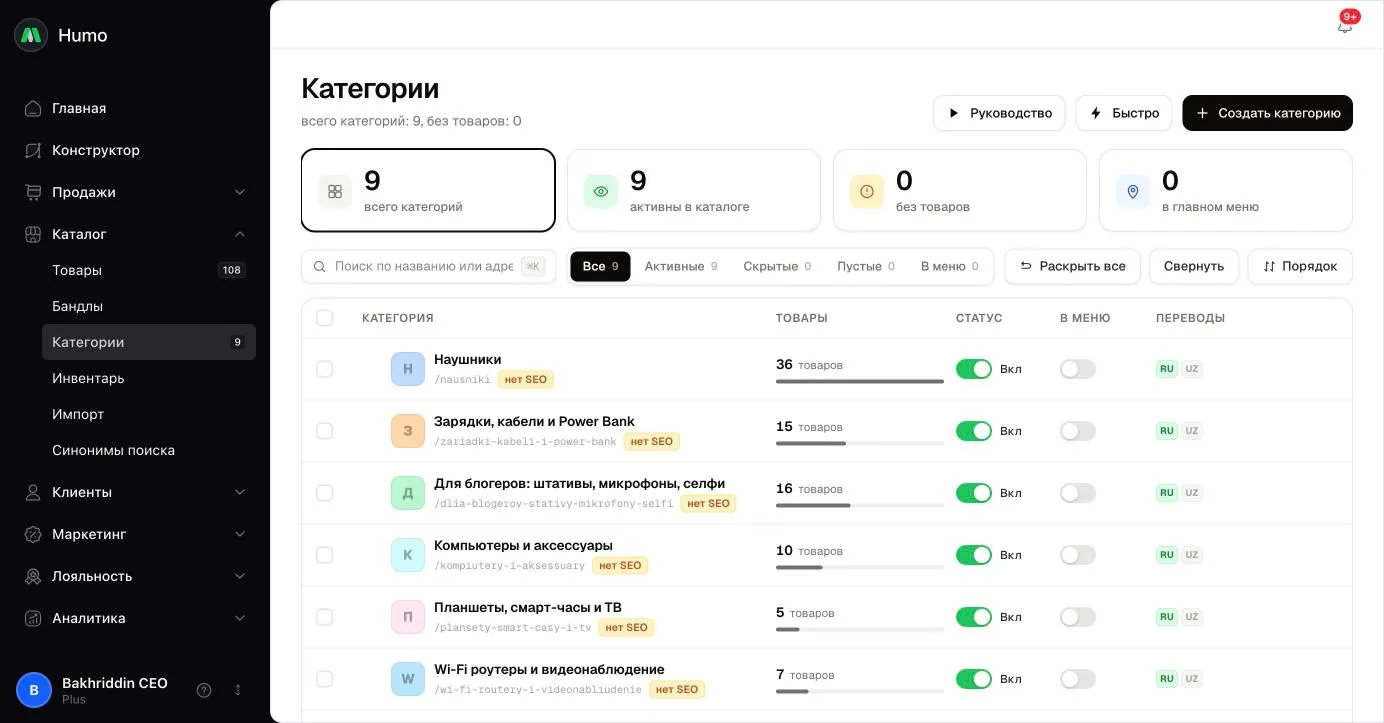This screenshot has width=1384, height=723.
Task: Open the Товары sidebar item
Action: pyautogui.click(x=149, y=270)
